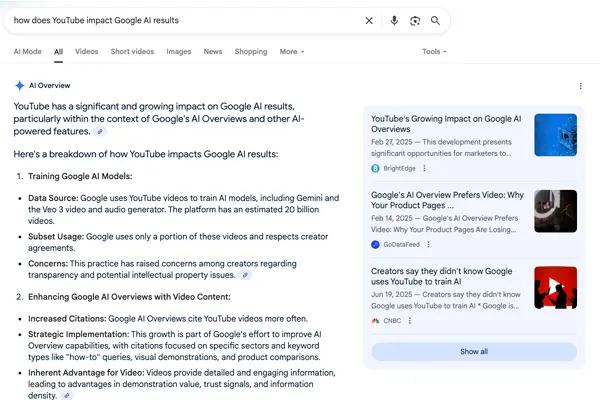Open 'Creators say they didn't know Google' article
The height and width of the screenshot is (400, 600).
tap(441, 276)
